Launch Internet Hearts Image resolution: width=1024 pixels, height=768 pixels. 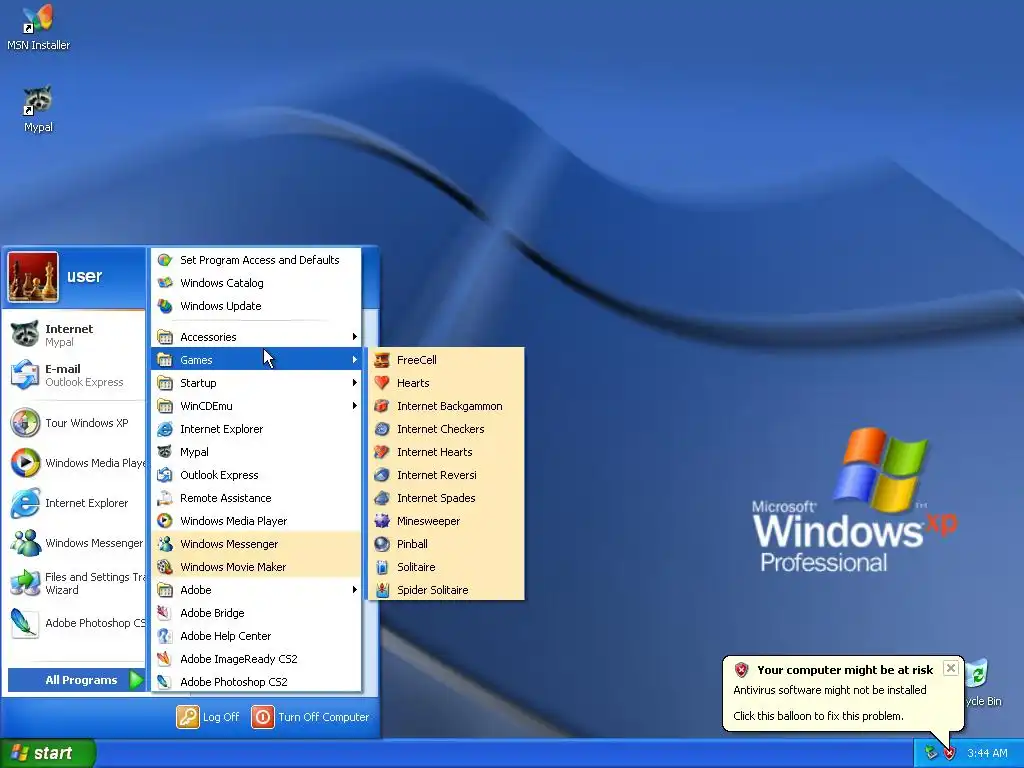click(x=446, y=452)
